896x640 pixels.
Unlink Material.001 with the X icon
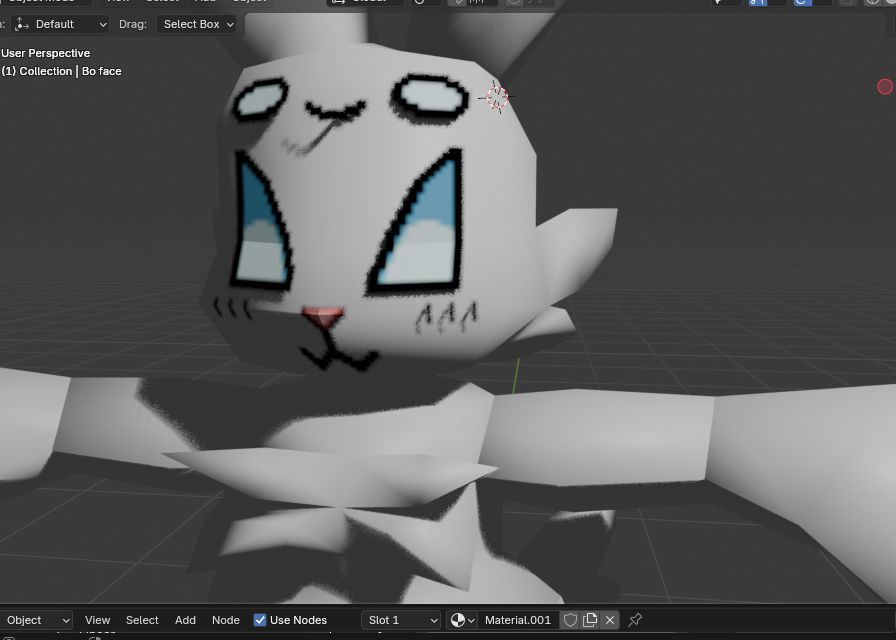(x=610, y=620)
